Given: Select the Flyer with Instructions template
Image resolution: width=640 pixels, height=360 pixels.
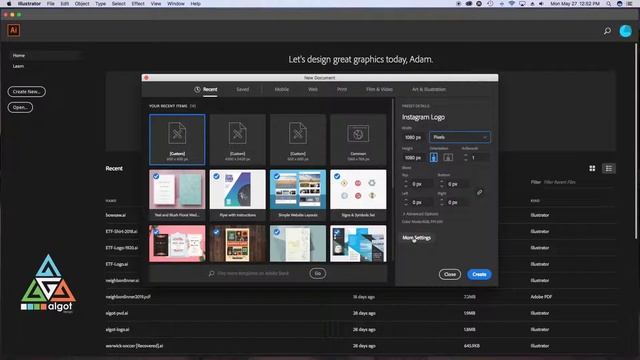Looking at the screenshot, I should [238, 195].
